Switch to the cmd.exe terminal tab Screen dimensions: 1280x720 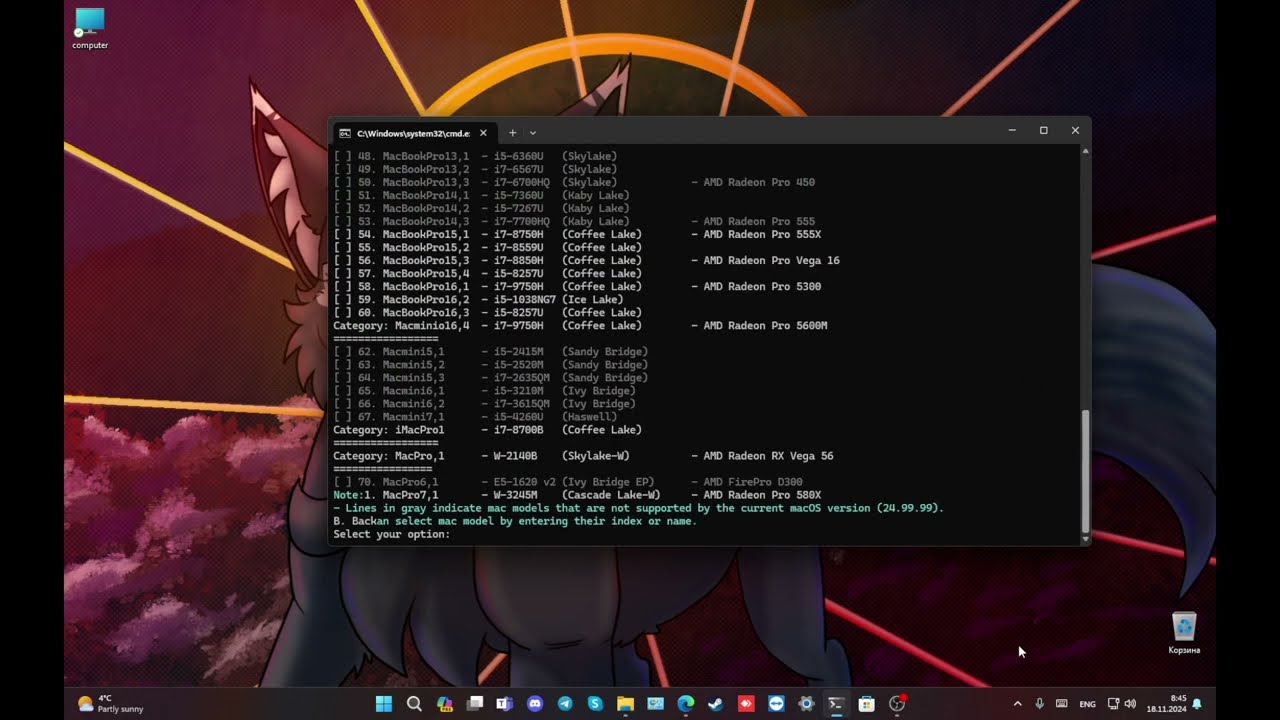click(x=413, y=132)
